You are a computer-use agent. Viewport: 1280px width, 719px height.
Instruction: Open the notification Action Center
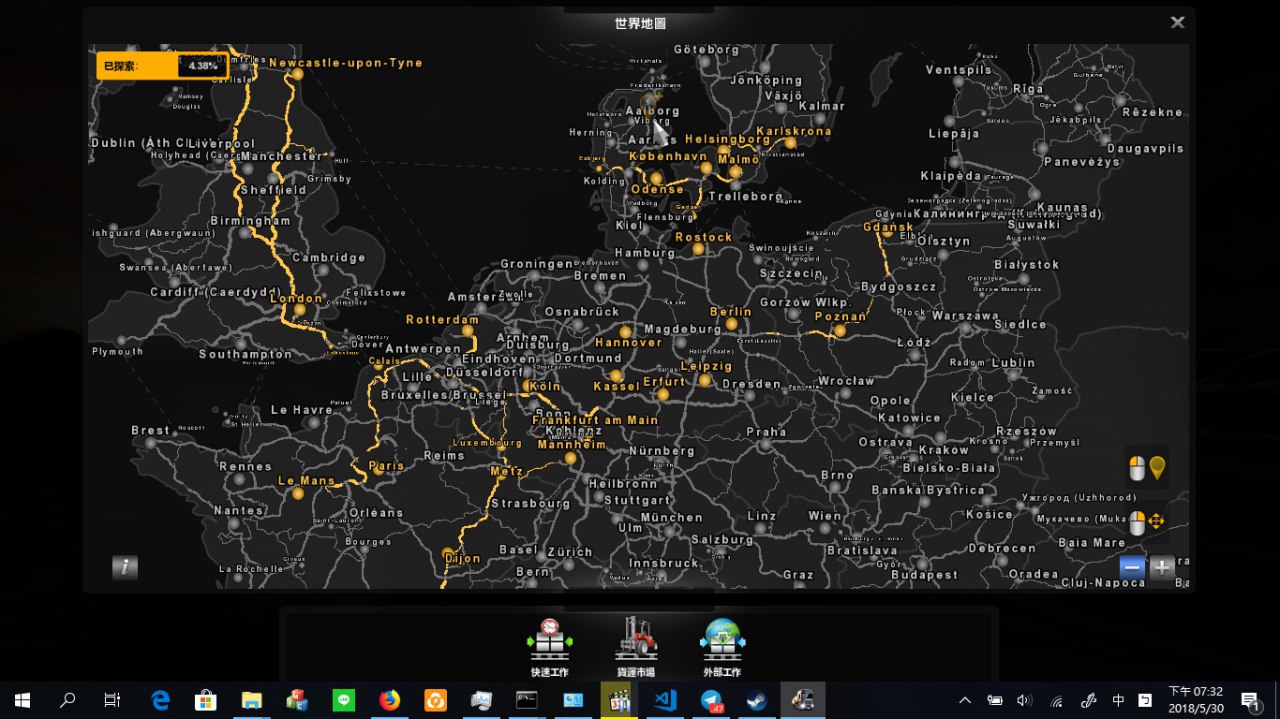(x=1250, y=700)
